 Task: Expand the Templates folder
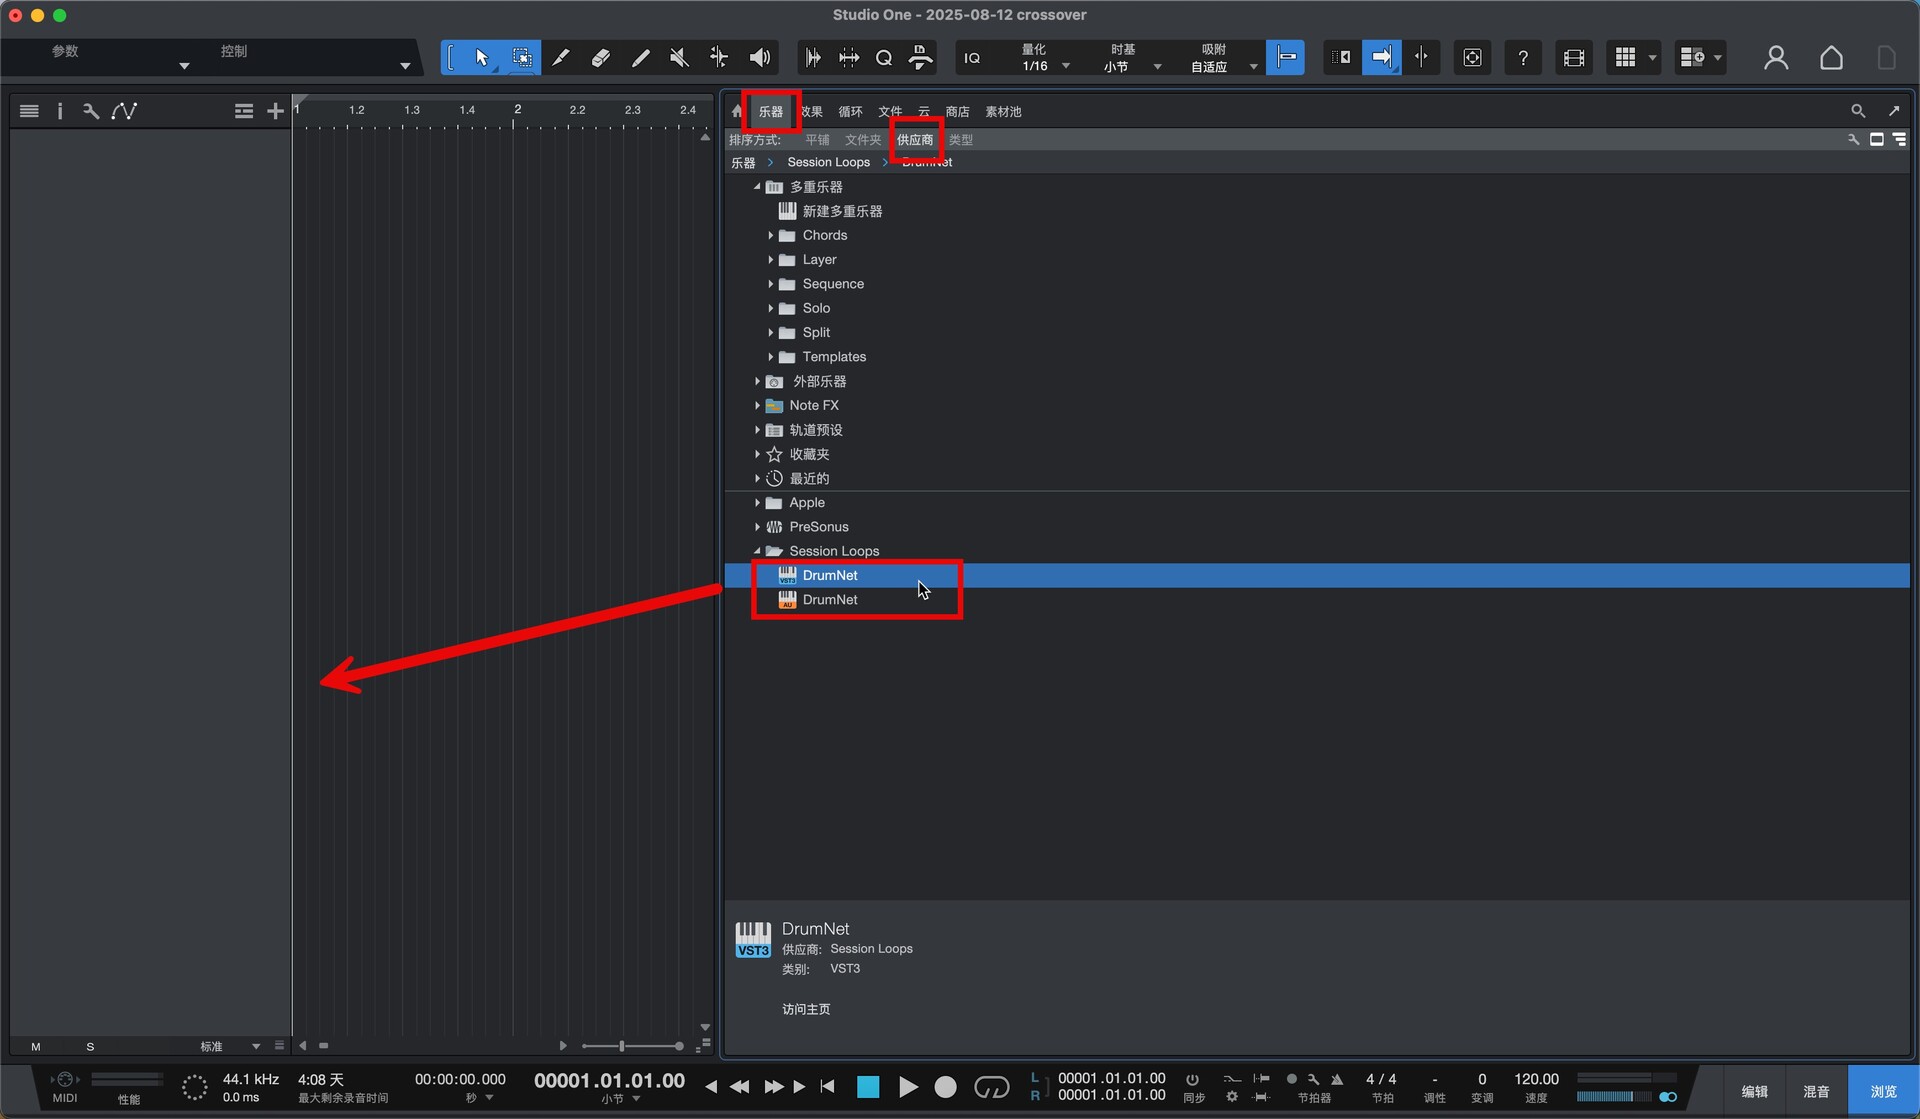(x=770, y=357)
